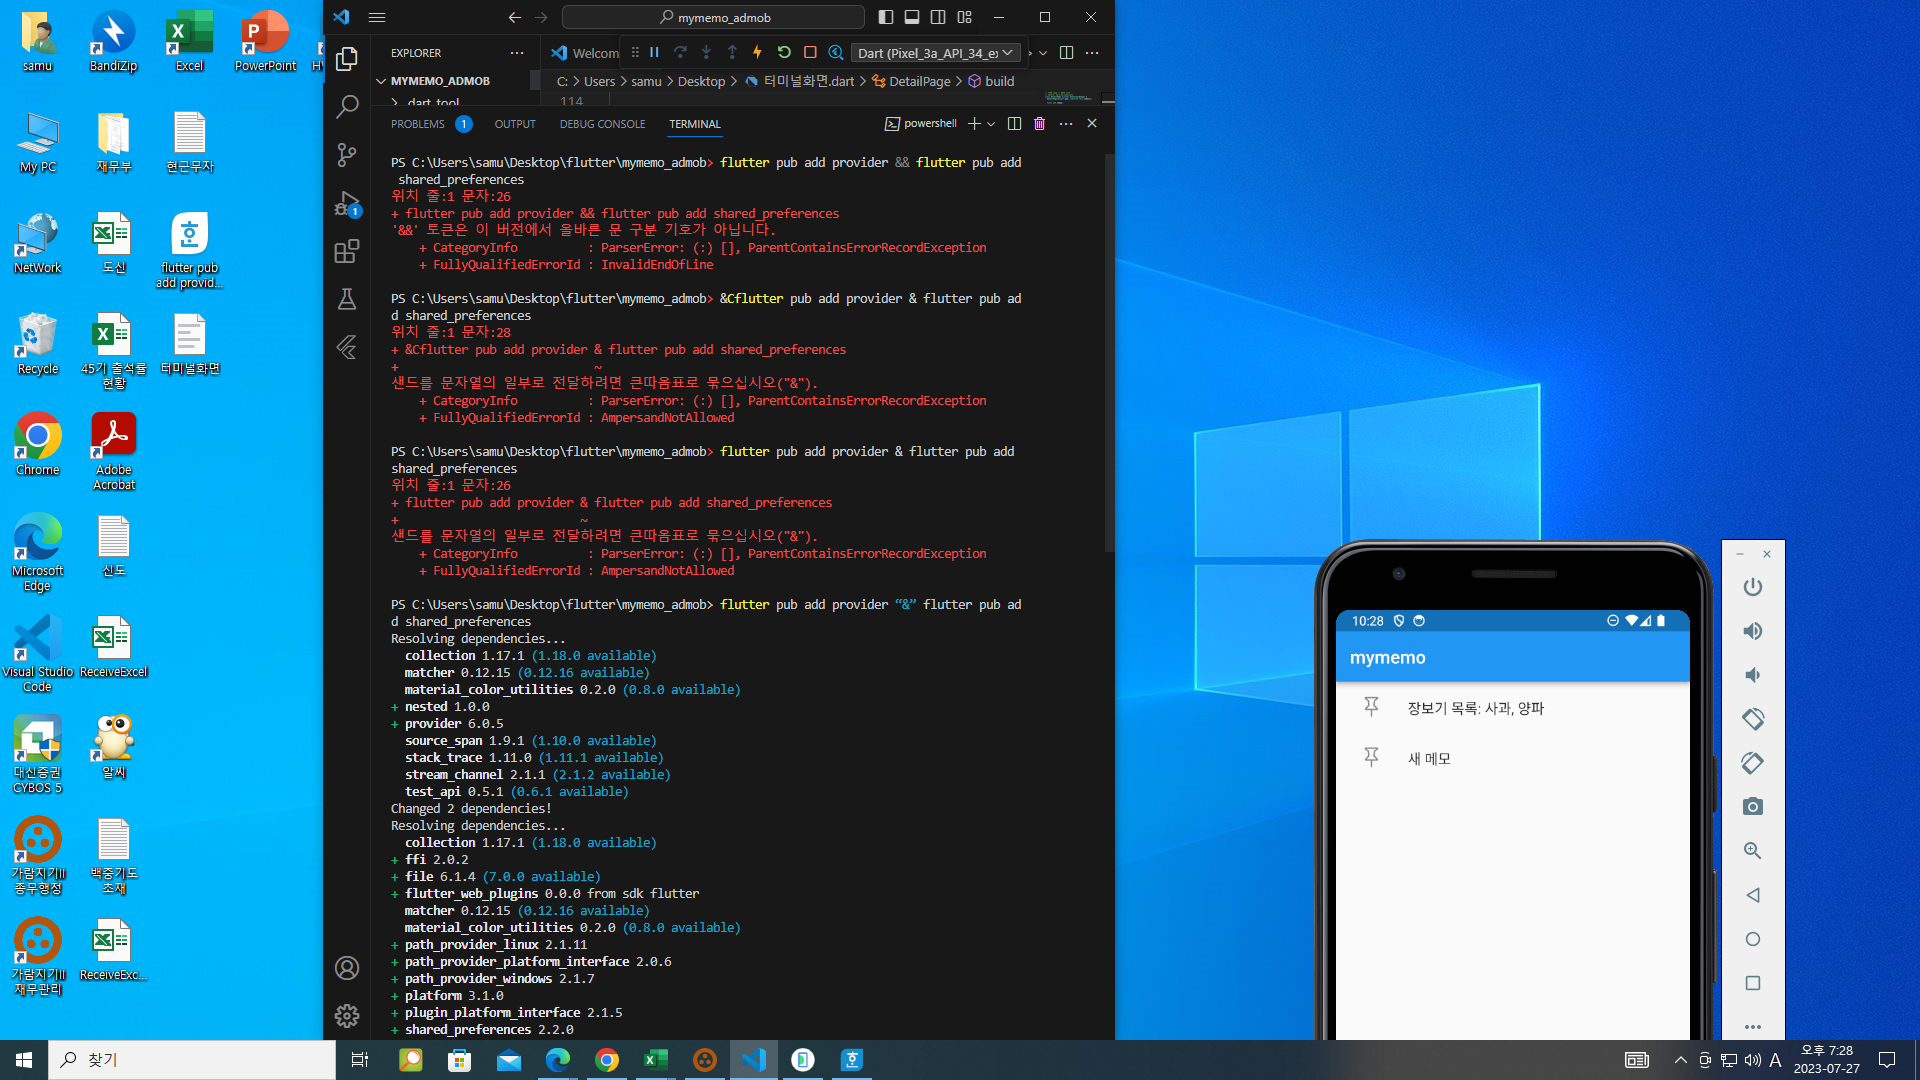The width and height of the screenshot is (1920, 1080).
Task: Open the Extensions view
Action: point(347,251)
